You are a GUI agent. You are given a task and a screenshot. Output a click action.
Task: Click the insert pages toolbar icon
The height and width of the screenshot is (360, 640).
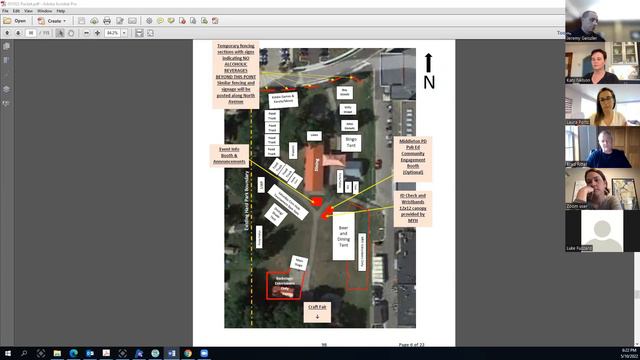(204, 21)
